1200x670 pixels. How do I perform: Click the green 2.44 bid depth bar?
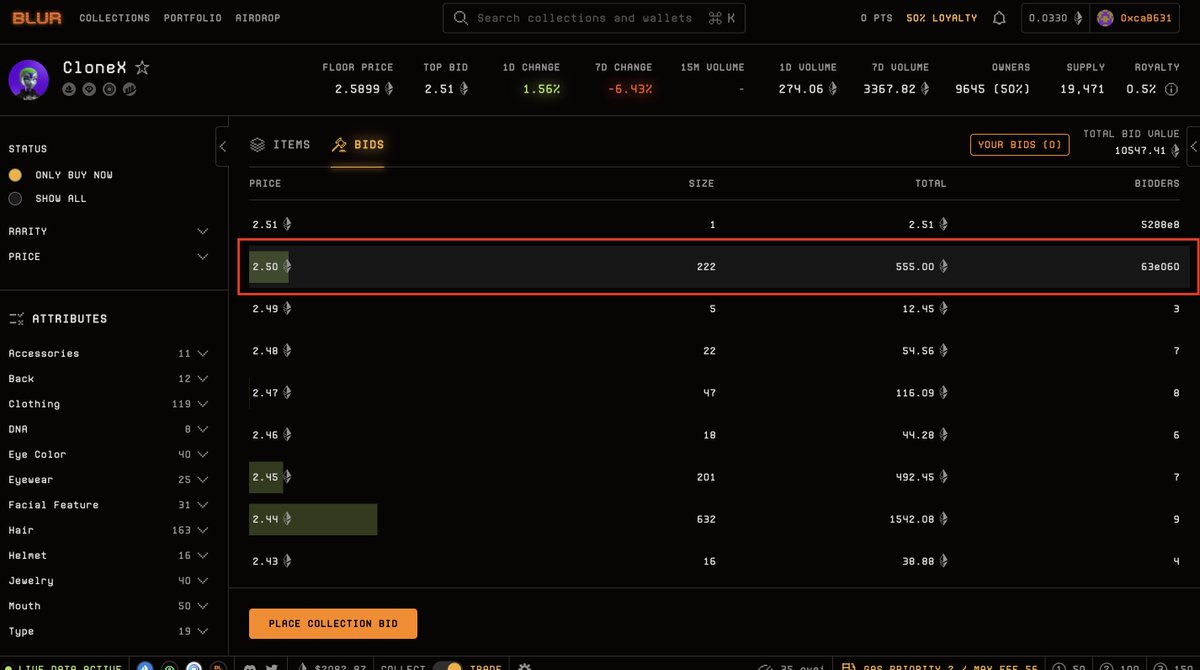tap(312, 519)
